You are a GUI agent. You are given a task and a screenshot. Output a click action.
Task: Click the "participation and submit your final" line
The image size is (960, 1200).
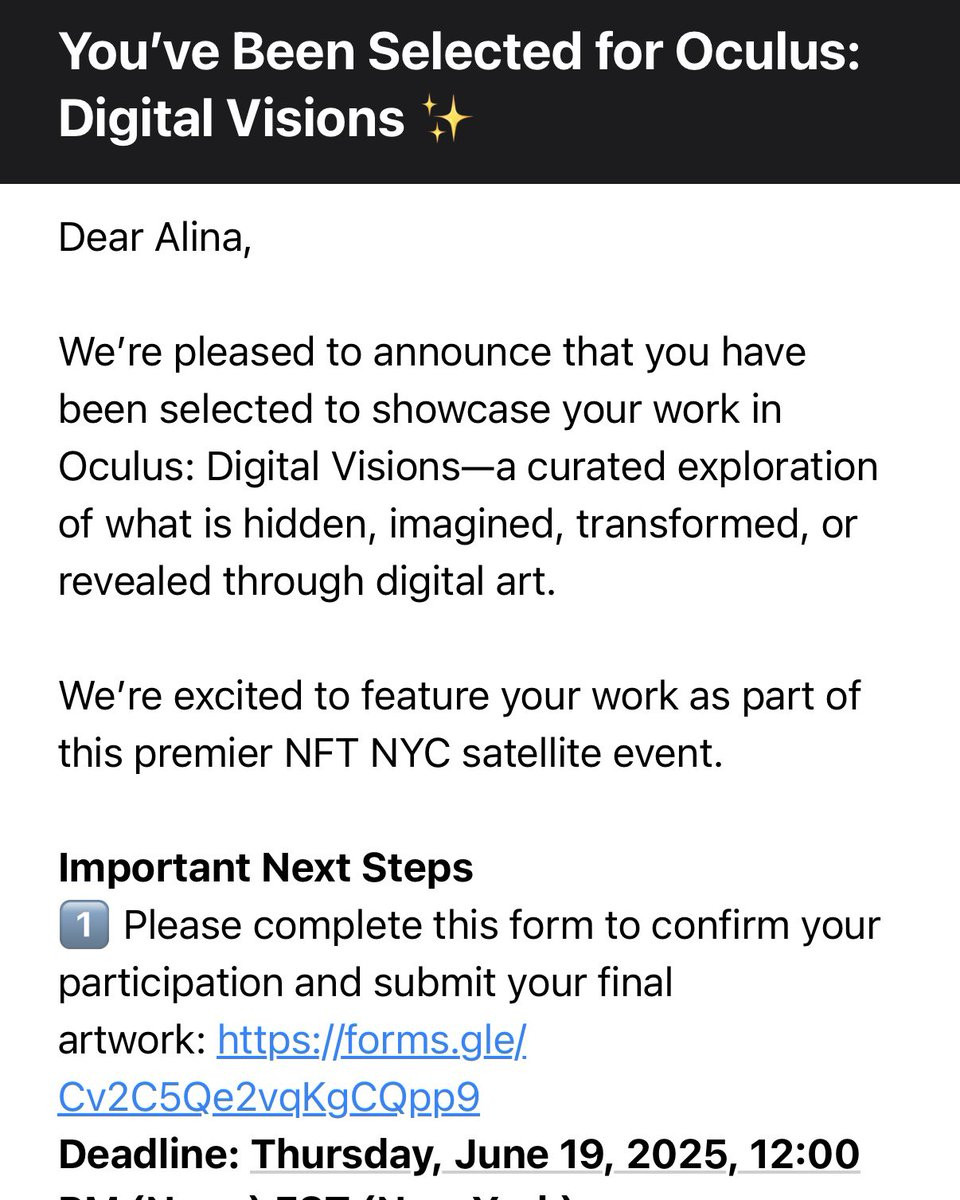pos(365,983)
